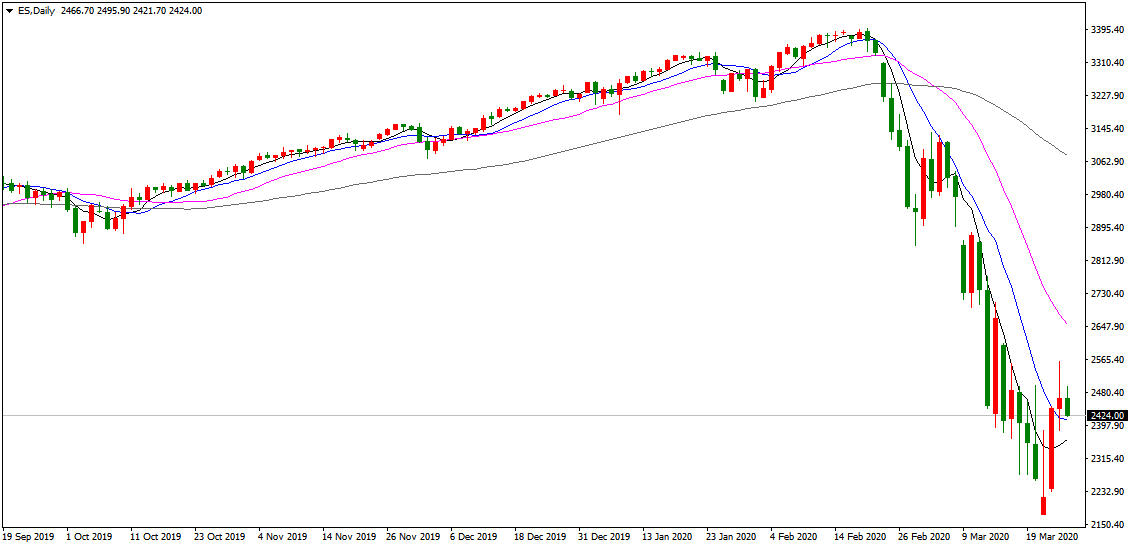Select the 3062.90 price axis label
This screenshot has height=548, width=1131.
click(x=1107, y=162)
